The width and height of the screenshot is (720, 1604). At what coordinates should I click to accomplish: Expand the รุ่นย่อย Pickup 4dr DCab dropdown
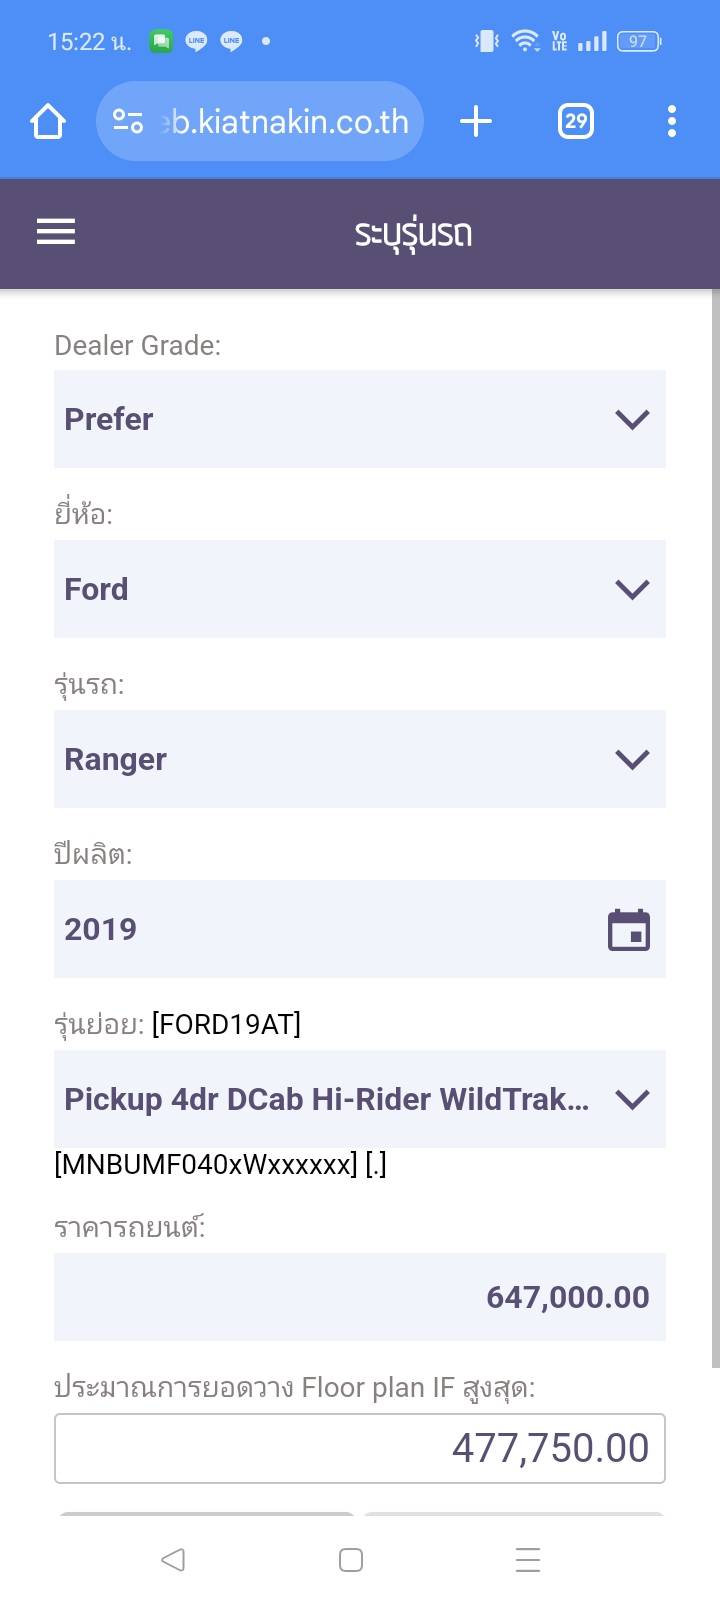(x=360, y=1099)
